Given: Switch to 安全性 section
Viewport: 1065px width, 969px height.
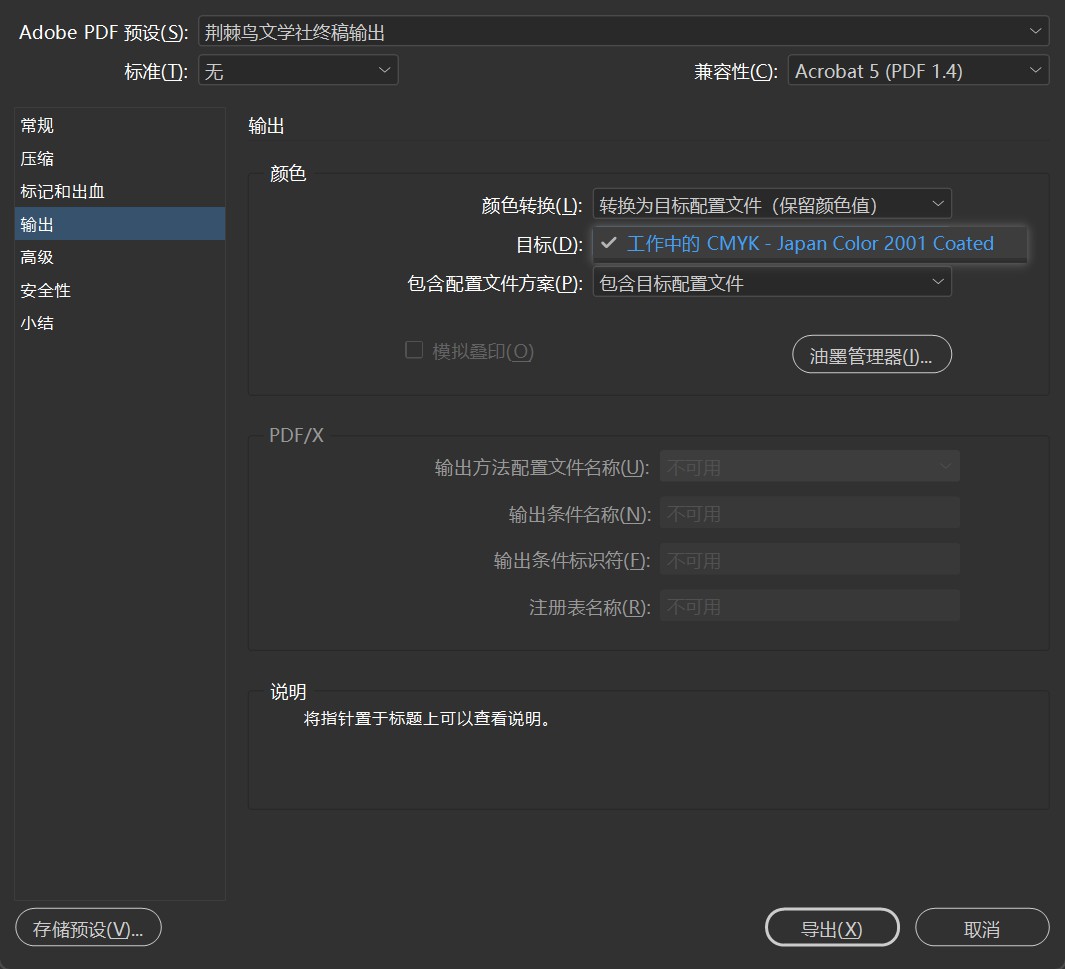Looking at the screenshot, I should point(46,291).
